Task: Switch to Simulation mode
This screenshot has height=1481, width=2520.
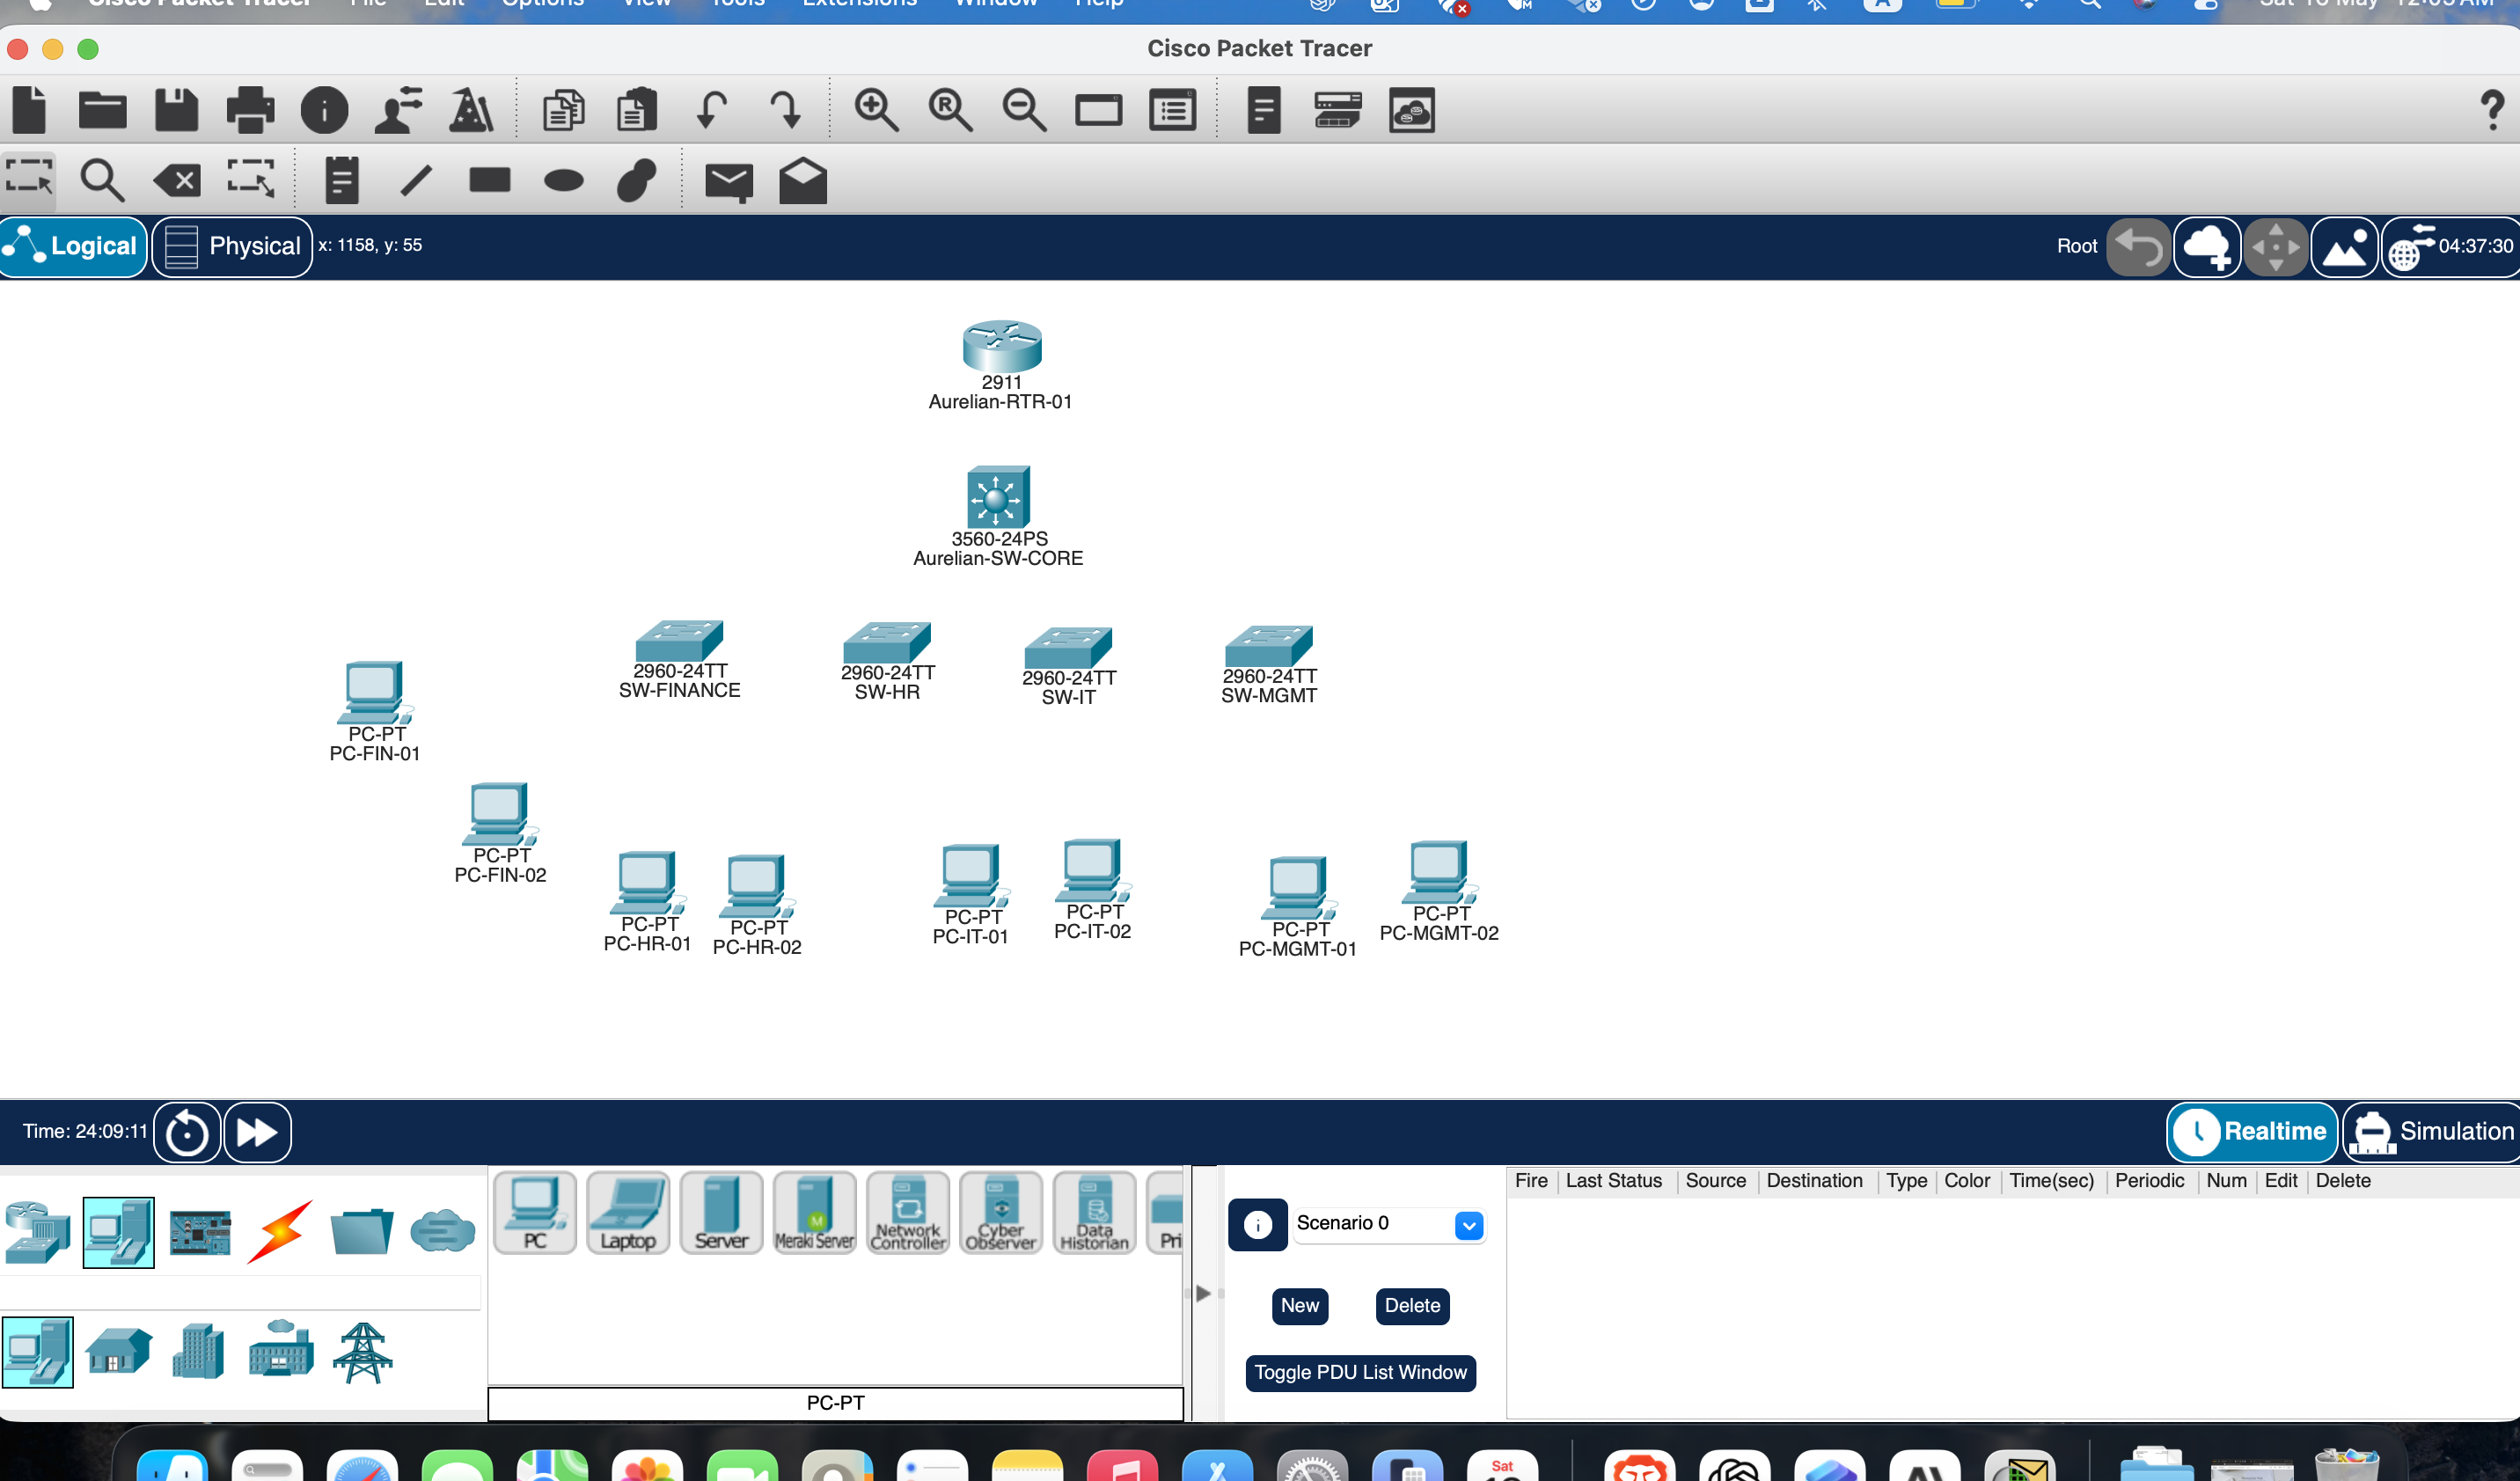Action: (2432, 1132)
